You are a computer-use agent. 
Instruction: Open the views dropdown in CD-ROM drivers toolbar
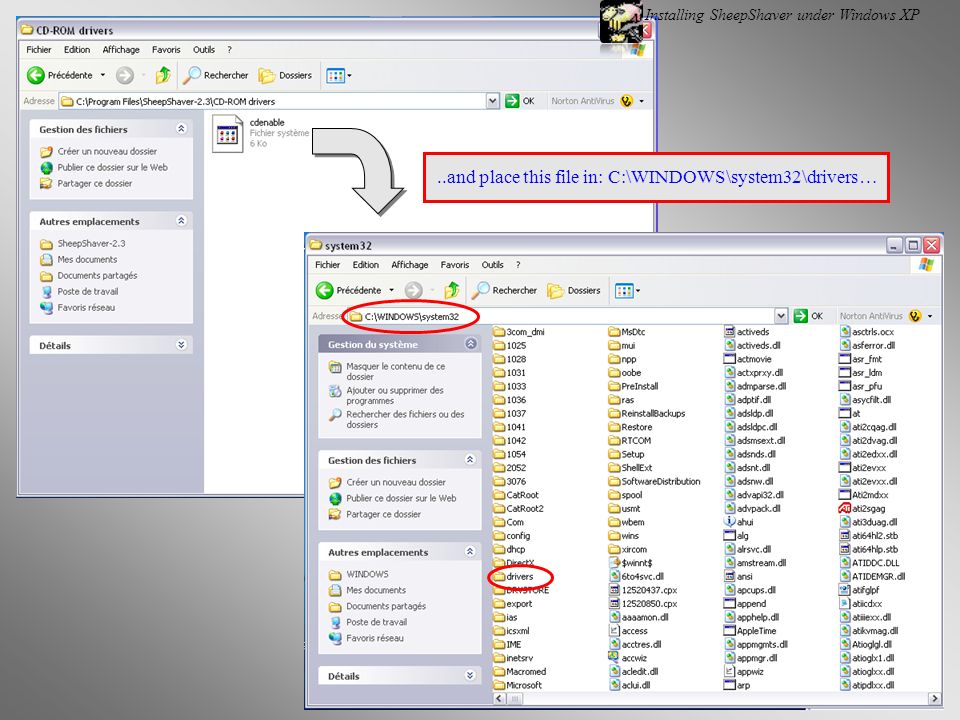(339, 76)
